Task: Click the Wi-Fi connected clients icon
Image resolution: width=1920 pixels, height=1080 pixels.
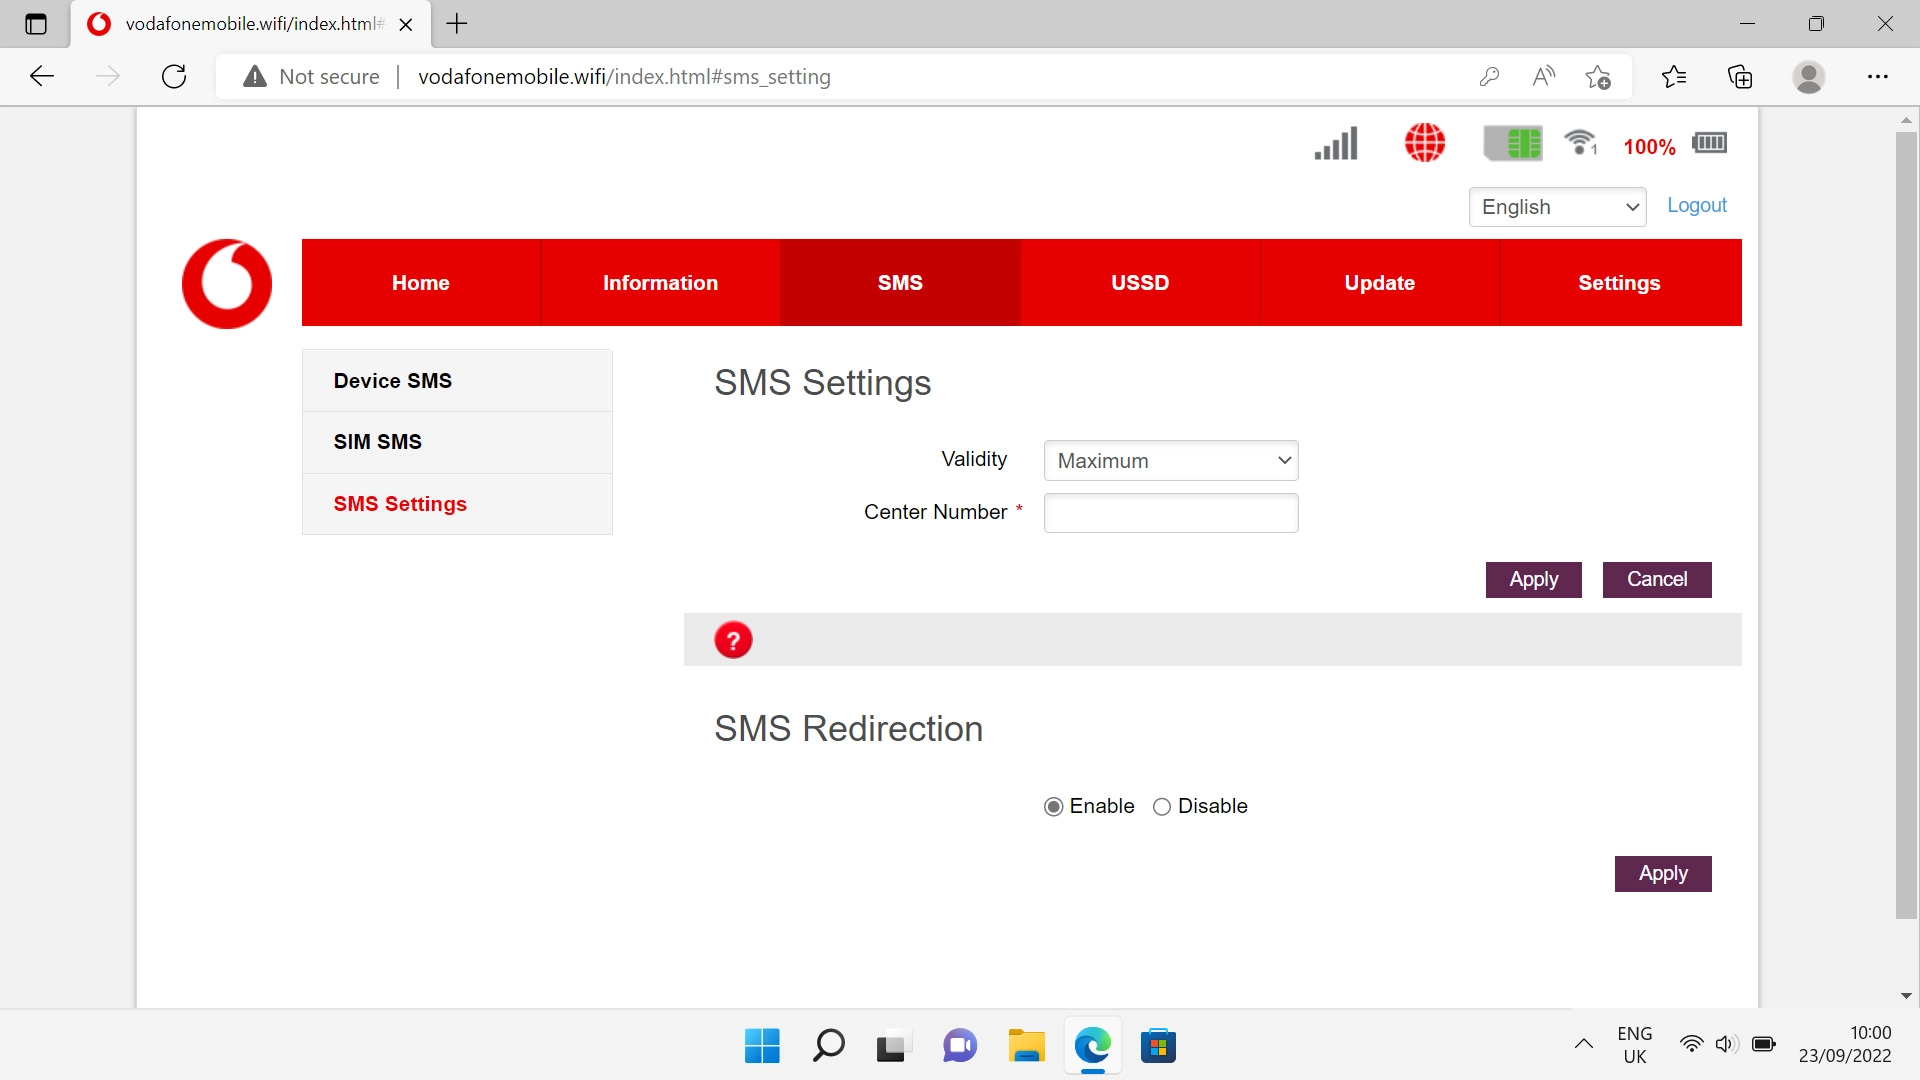Action: coord(1579,143)
